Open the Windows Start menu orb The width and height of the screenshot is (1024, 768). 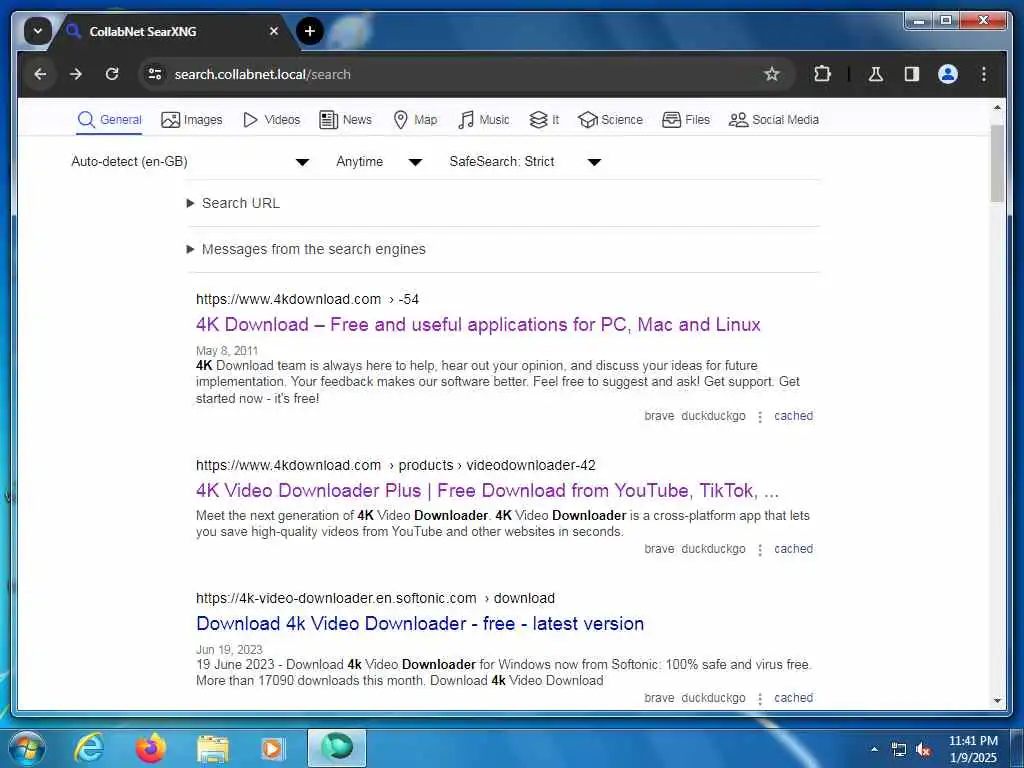click(x=27, y=748)
